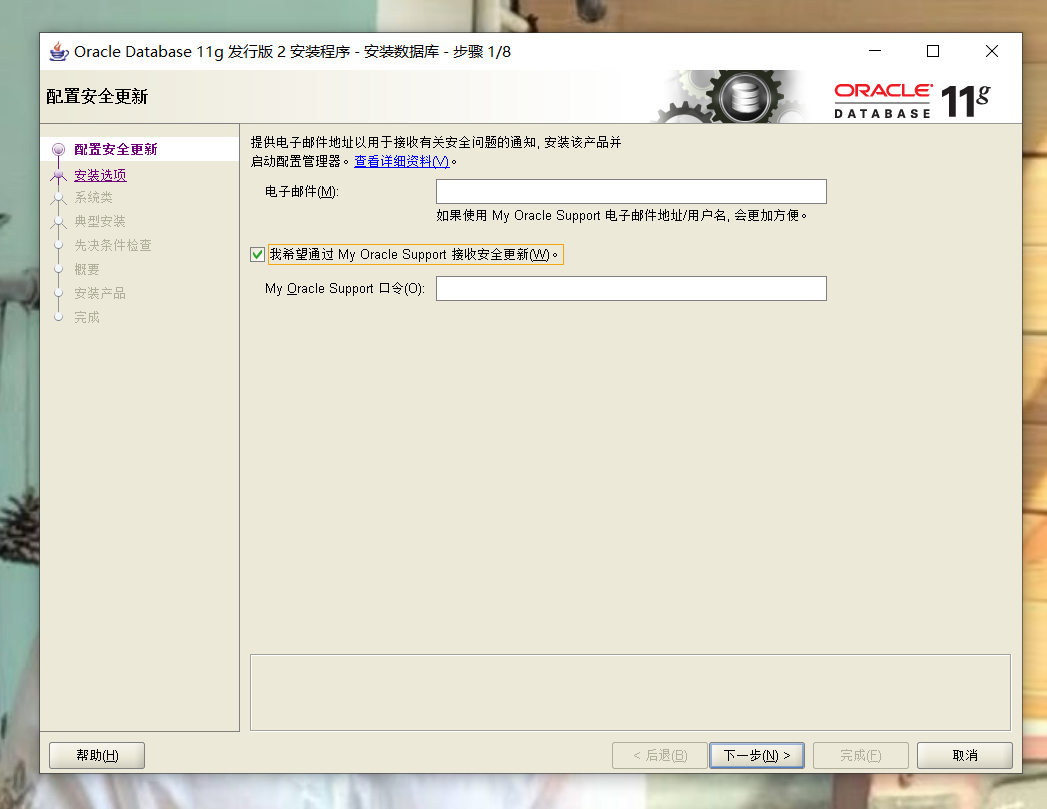Select the 先决条件检查 step in sidebar

pyautogui.click(x=113, y=245)
